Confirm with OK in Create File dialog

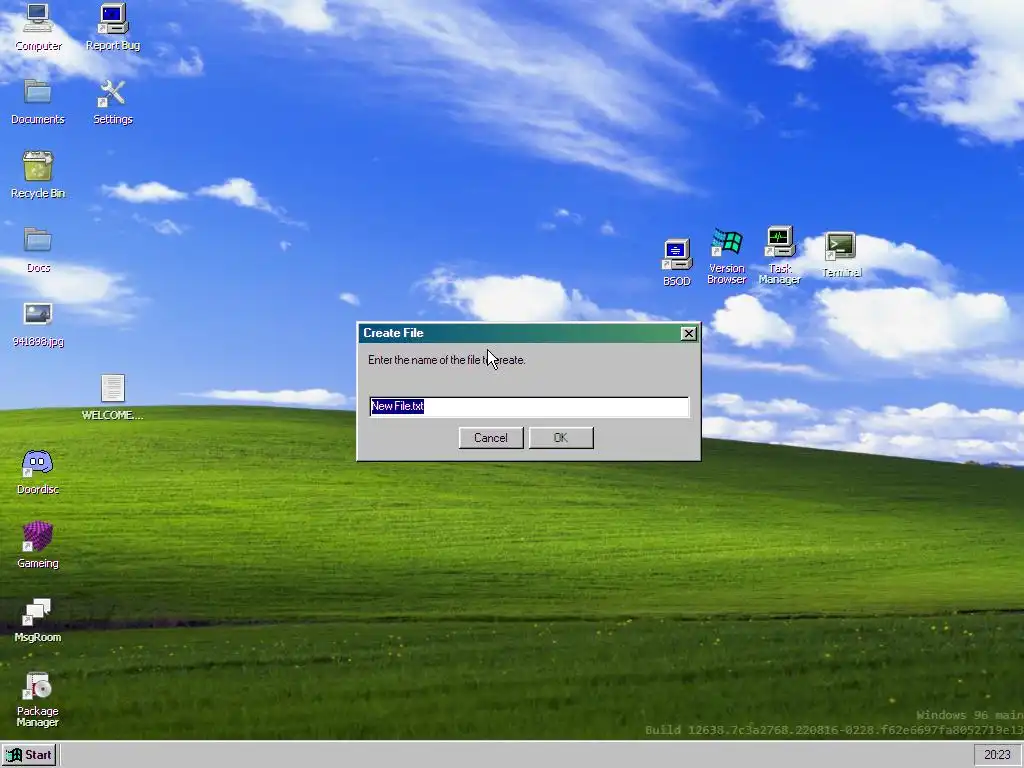[x=561, y=438]
